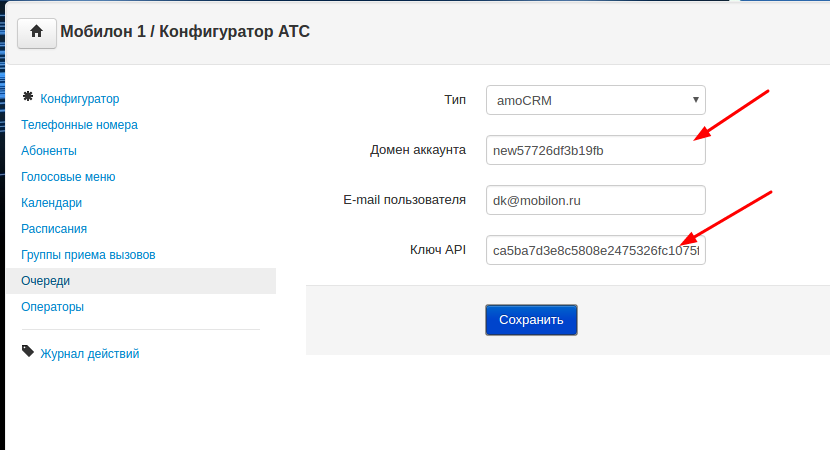Open Группы приема вызовов

(88, 255)
